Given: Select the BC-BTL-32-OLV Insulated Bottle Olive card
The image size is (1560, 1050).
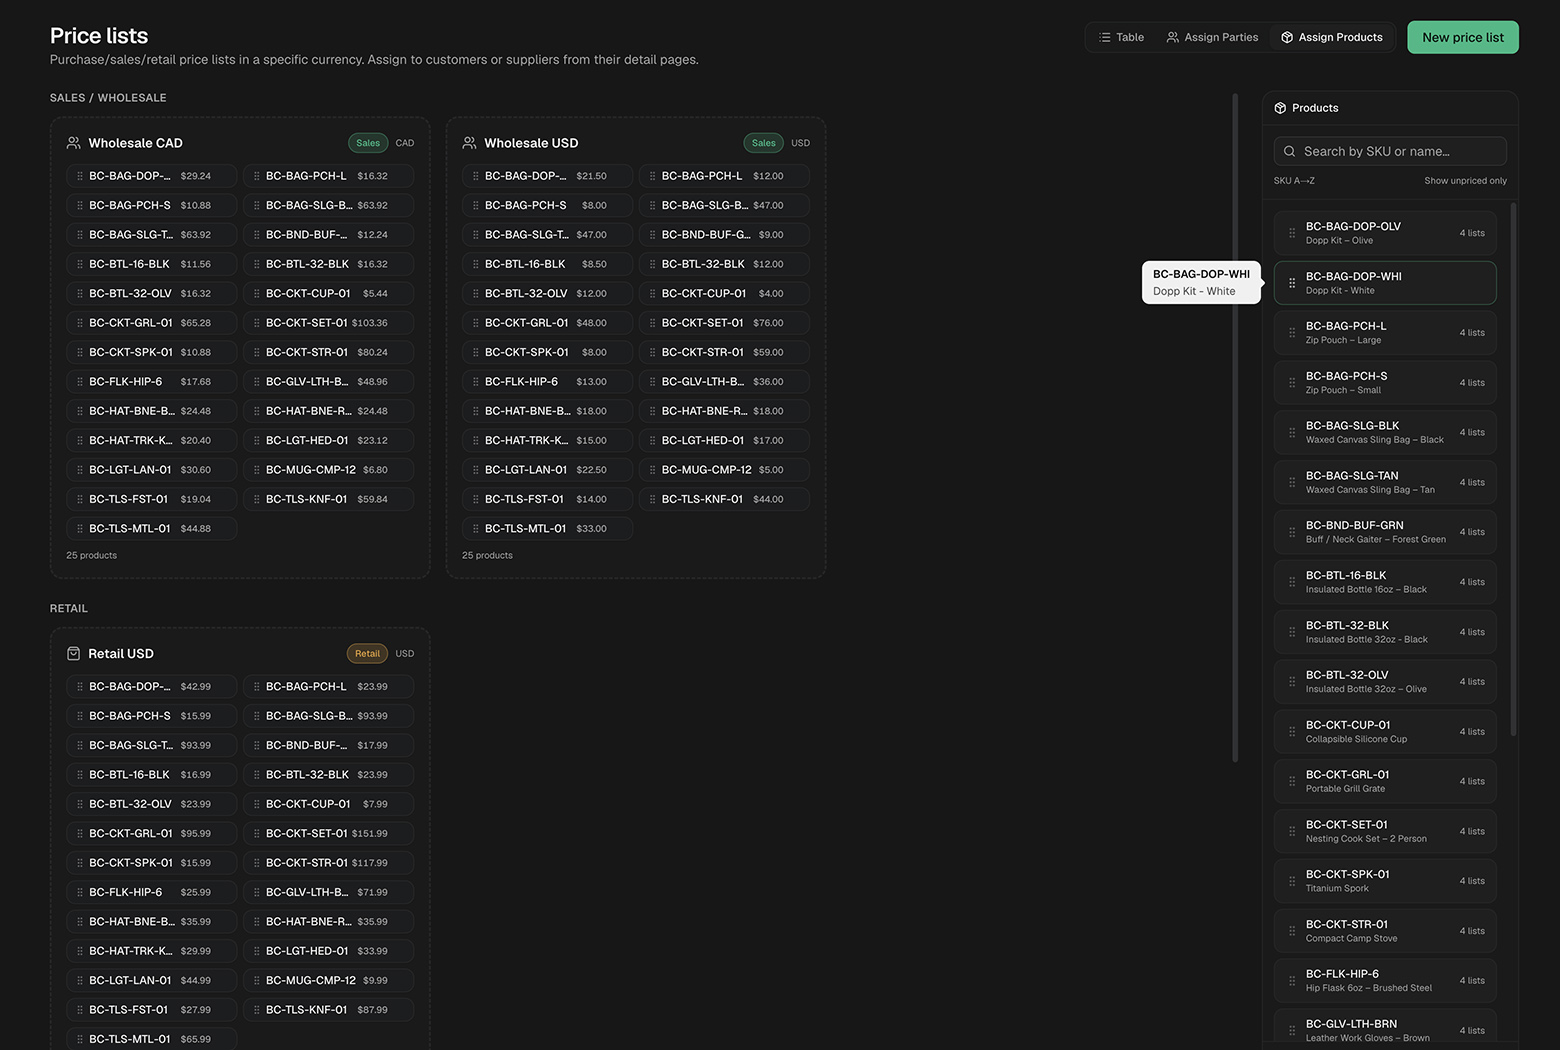Looking at the screenshot, I should coord(1385,682).
